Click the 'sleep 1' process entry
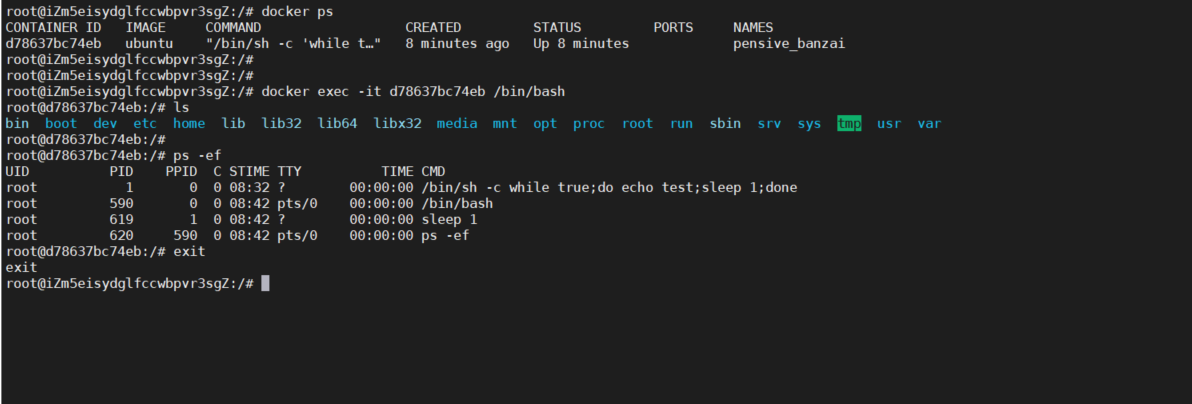The width and height of the screenshot is (1192, 404). coord(449,219)
